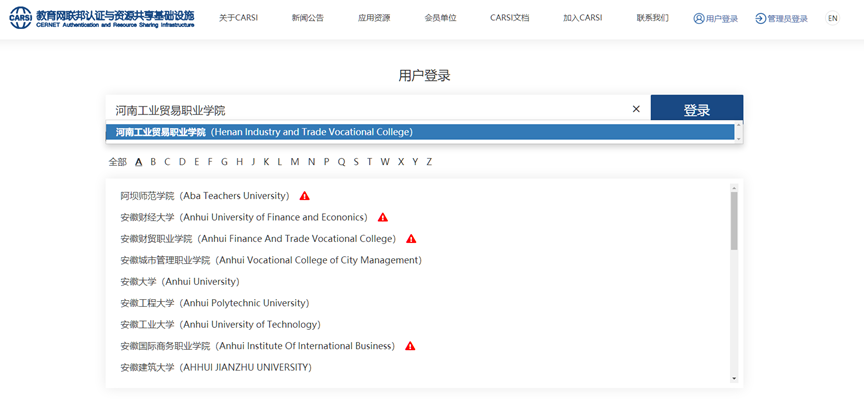This screenshot has width=864, height=404.
Task: Click warning icon next to Anhui University of Finance
Action: click(x=383, y=217)
